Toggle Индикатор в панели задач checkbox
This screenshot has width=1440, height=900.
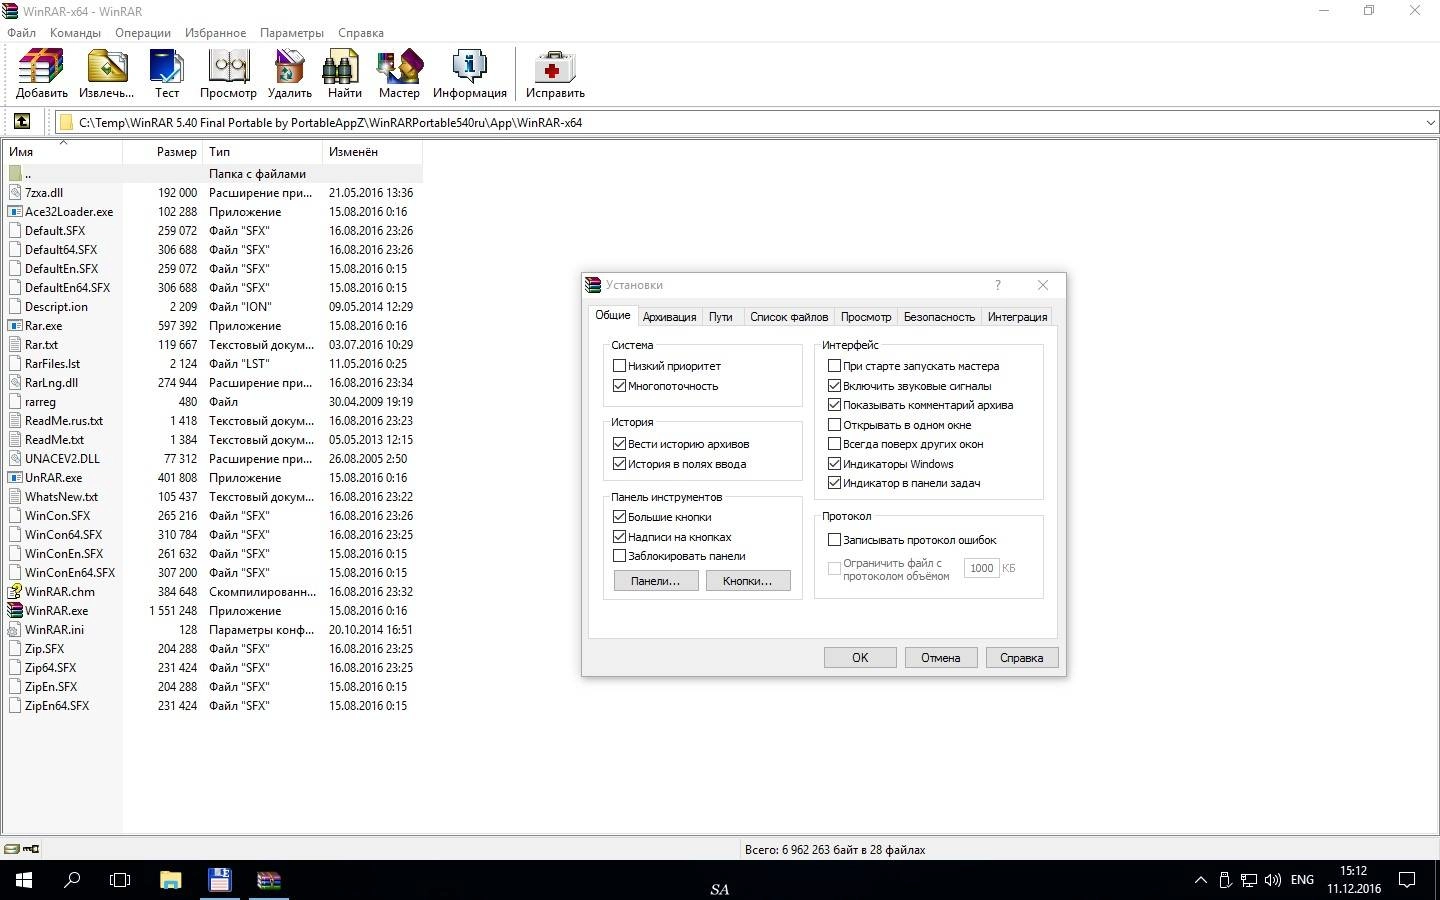coord(834,483)
